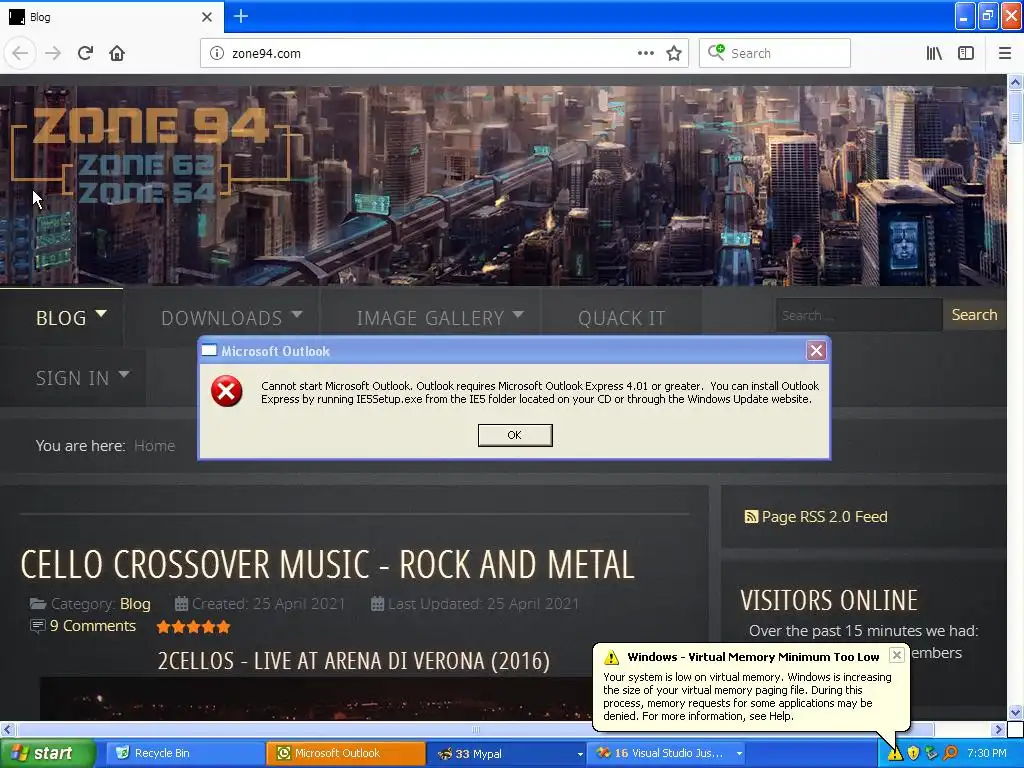
Task: Open the Page RSS 2.0 Feed
Action: click(824, 517)
